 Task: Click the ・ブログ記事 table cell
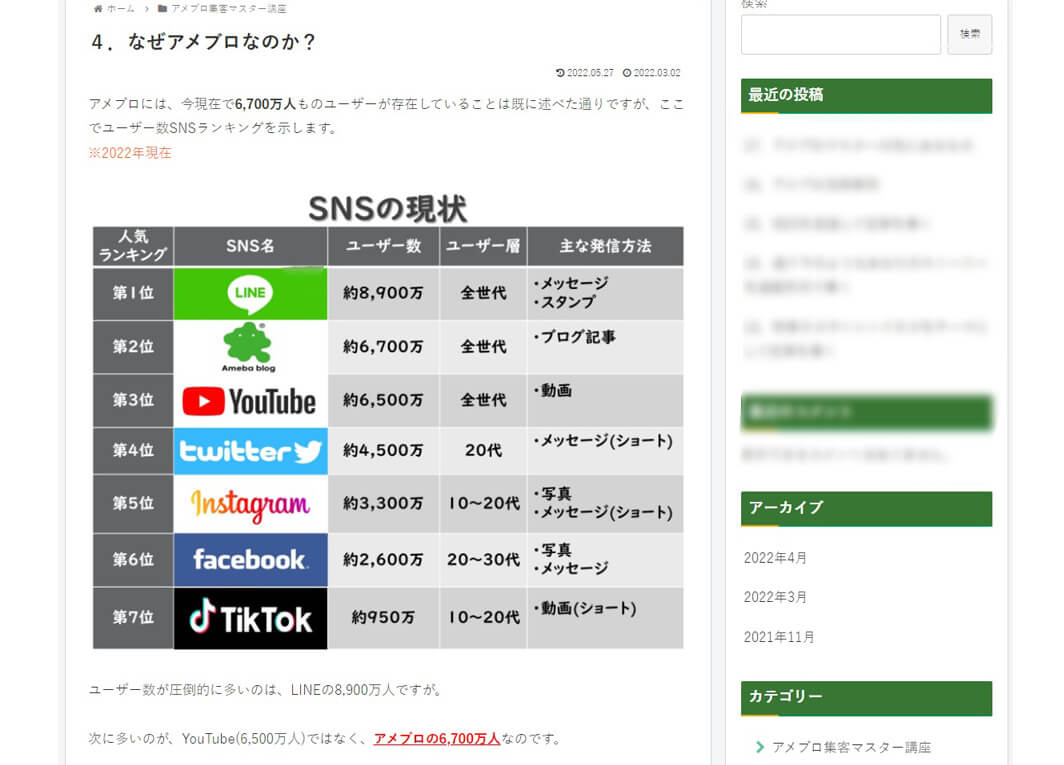[x=605, y=347]
